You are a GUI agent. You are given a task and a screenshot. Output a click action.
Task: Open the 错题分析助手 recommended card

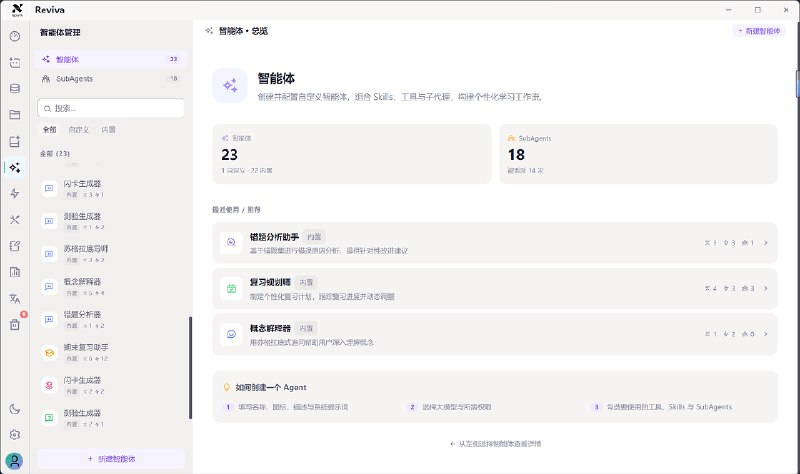click(495, 243)
